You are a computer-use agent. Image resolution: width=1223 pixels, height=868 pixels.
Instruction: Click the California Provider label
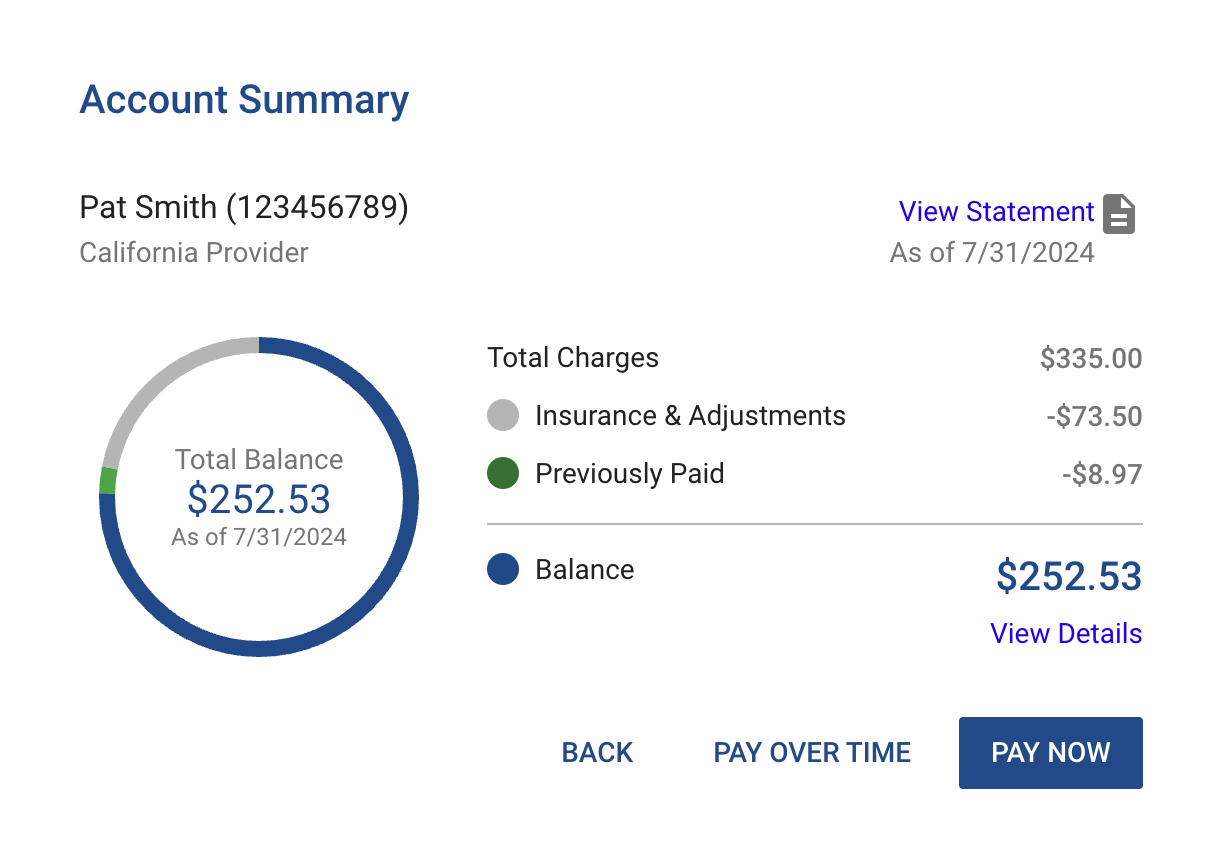(x=193, y=252)
